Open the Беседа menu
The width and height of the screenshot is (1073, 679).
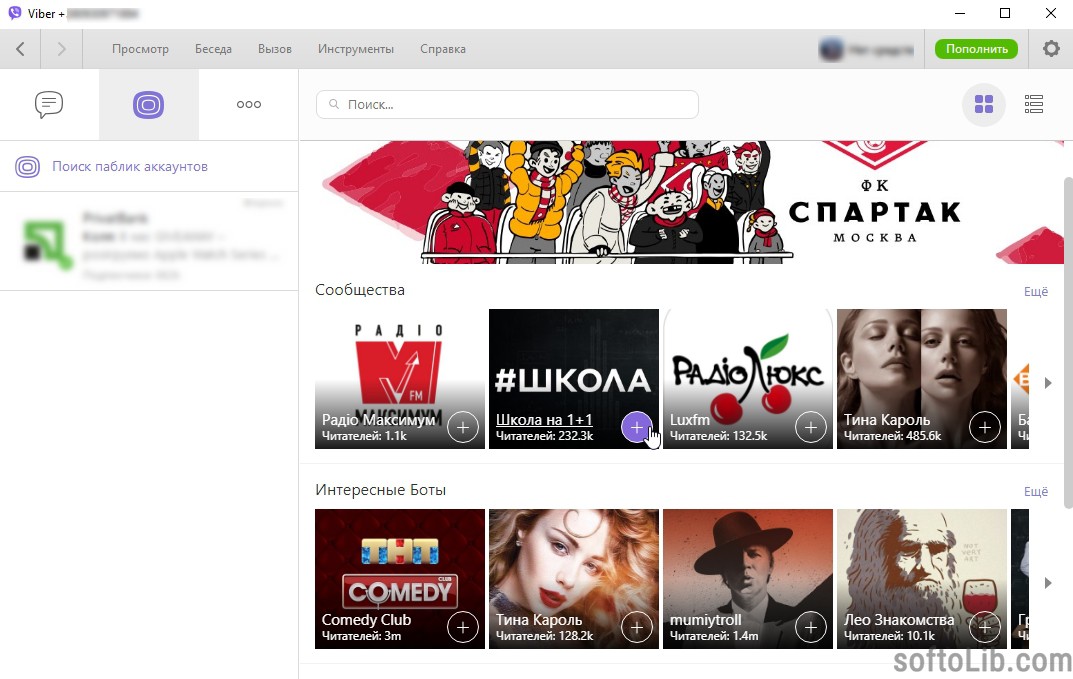point(214,49)
